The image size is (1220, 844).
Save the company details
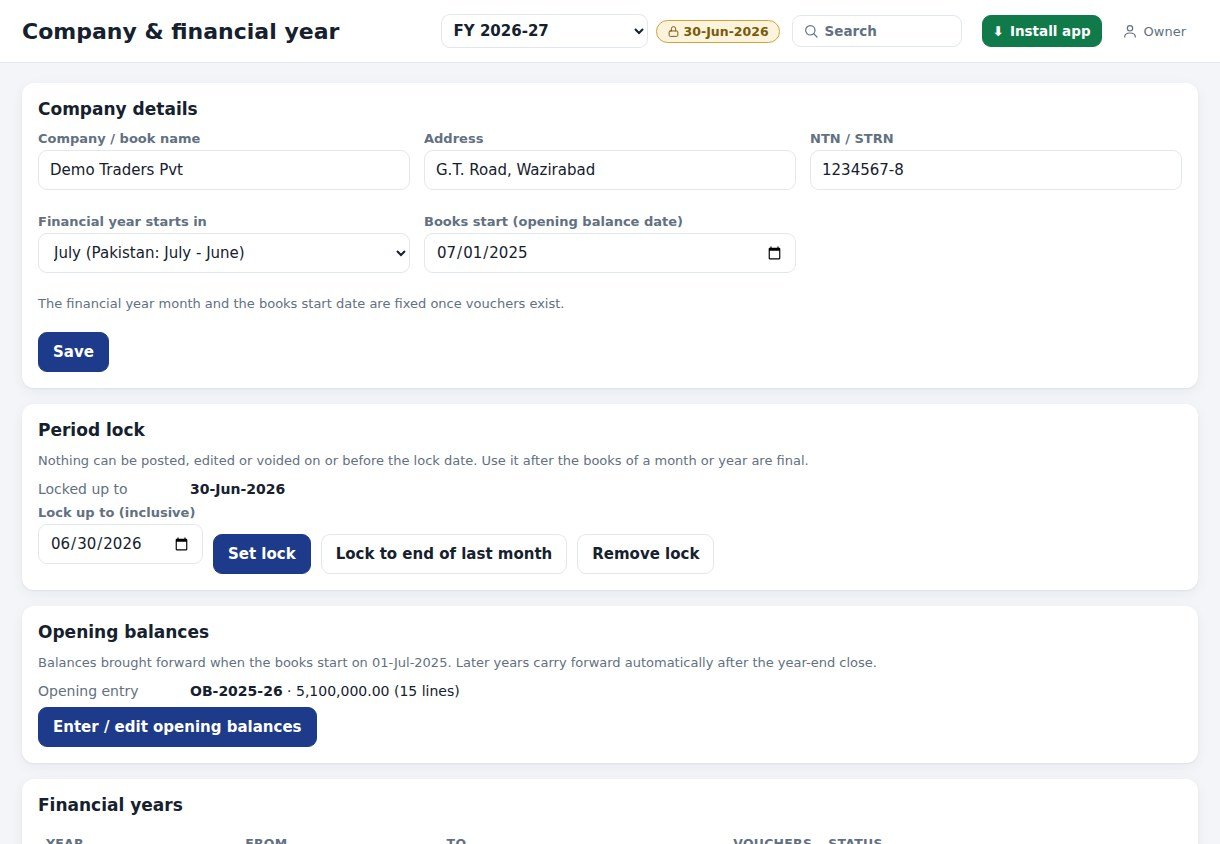pos(73,352)
